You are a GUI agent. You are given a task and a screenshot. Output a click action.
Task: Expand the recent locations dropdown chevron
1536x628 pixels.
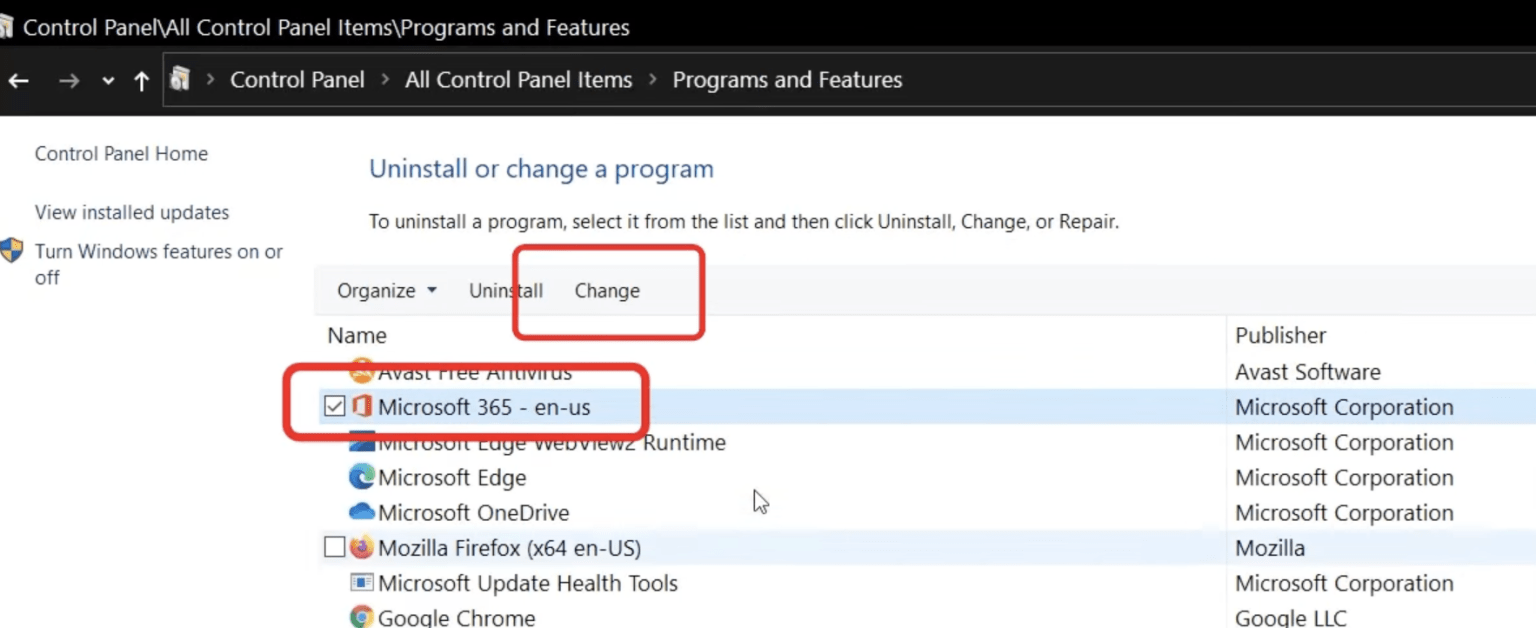108,81
